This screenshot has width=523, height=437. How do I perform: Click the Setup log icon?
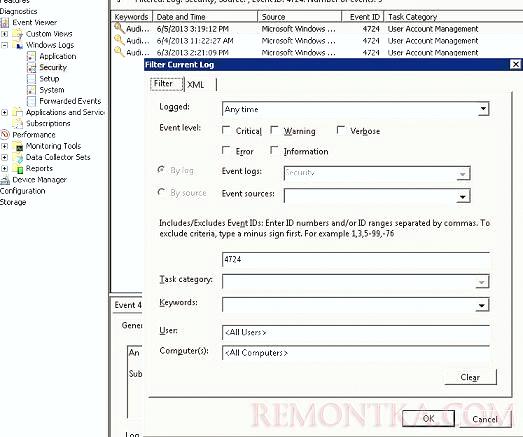coord(31,79)
